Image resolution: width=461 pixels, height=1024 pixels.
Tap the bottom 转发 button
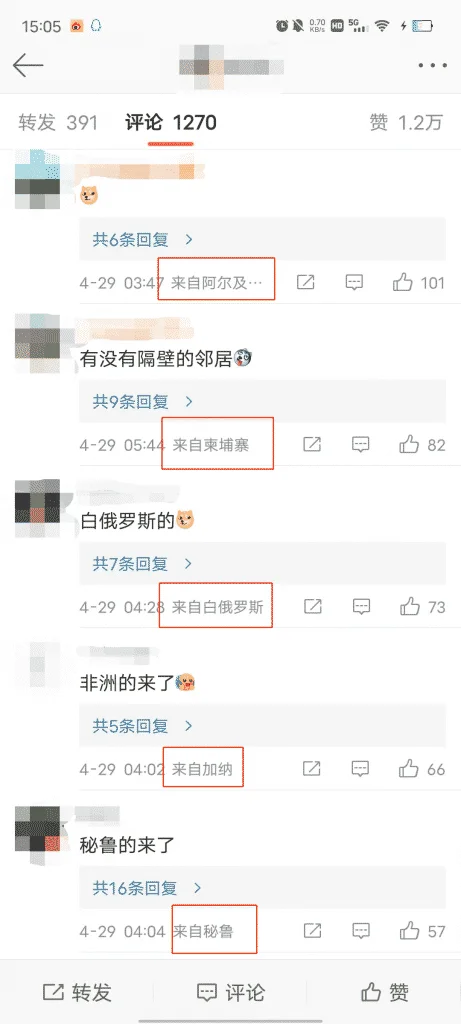pos(77,993)
